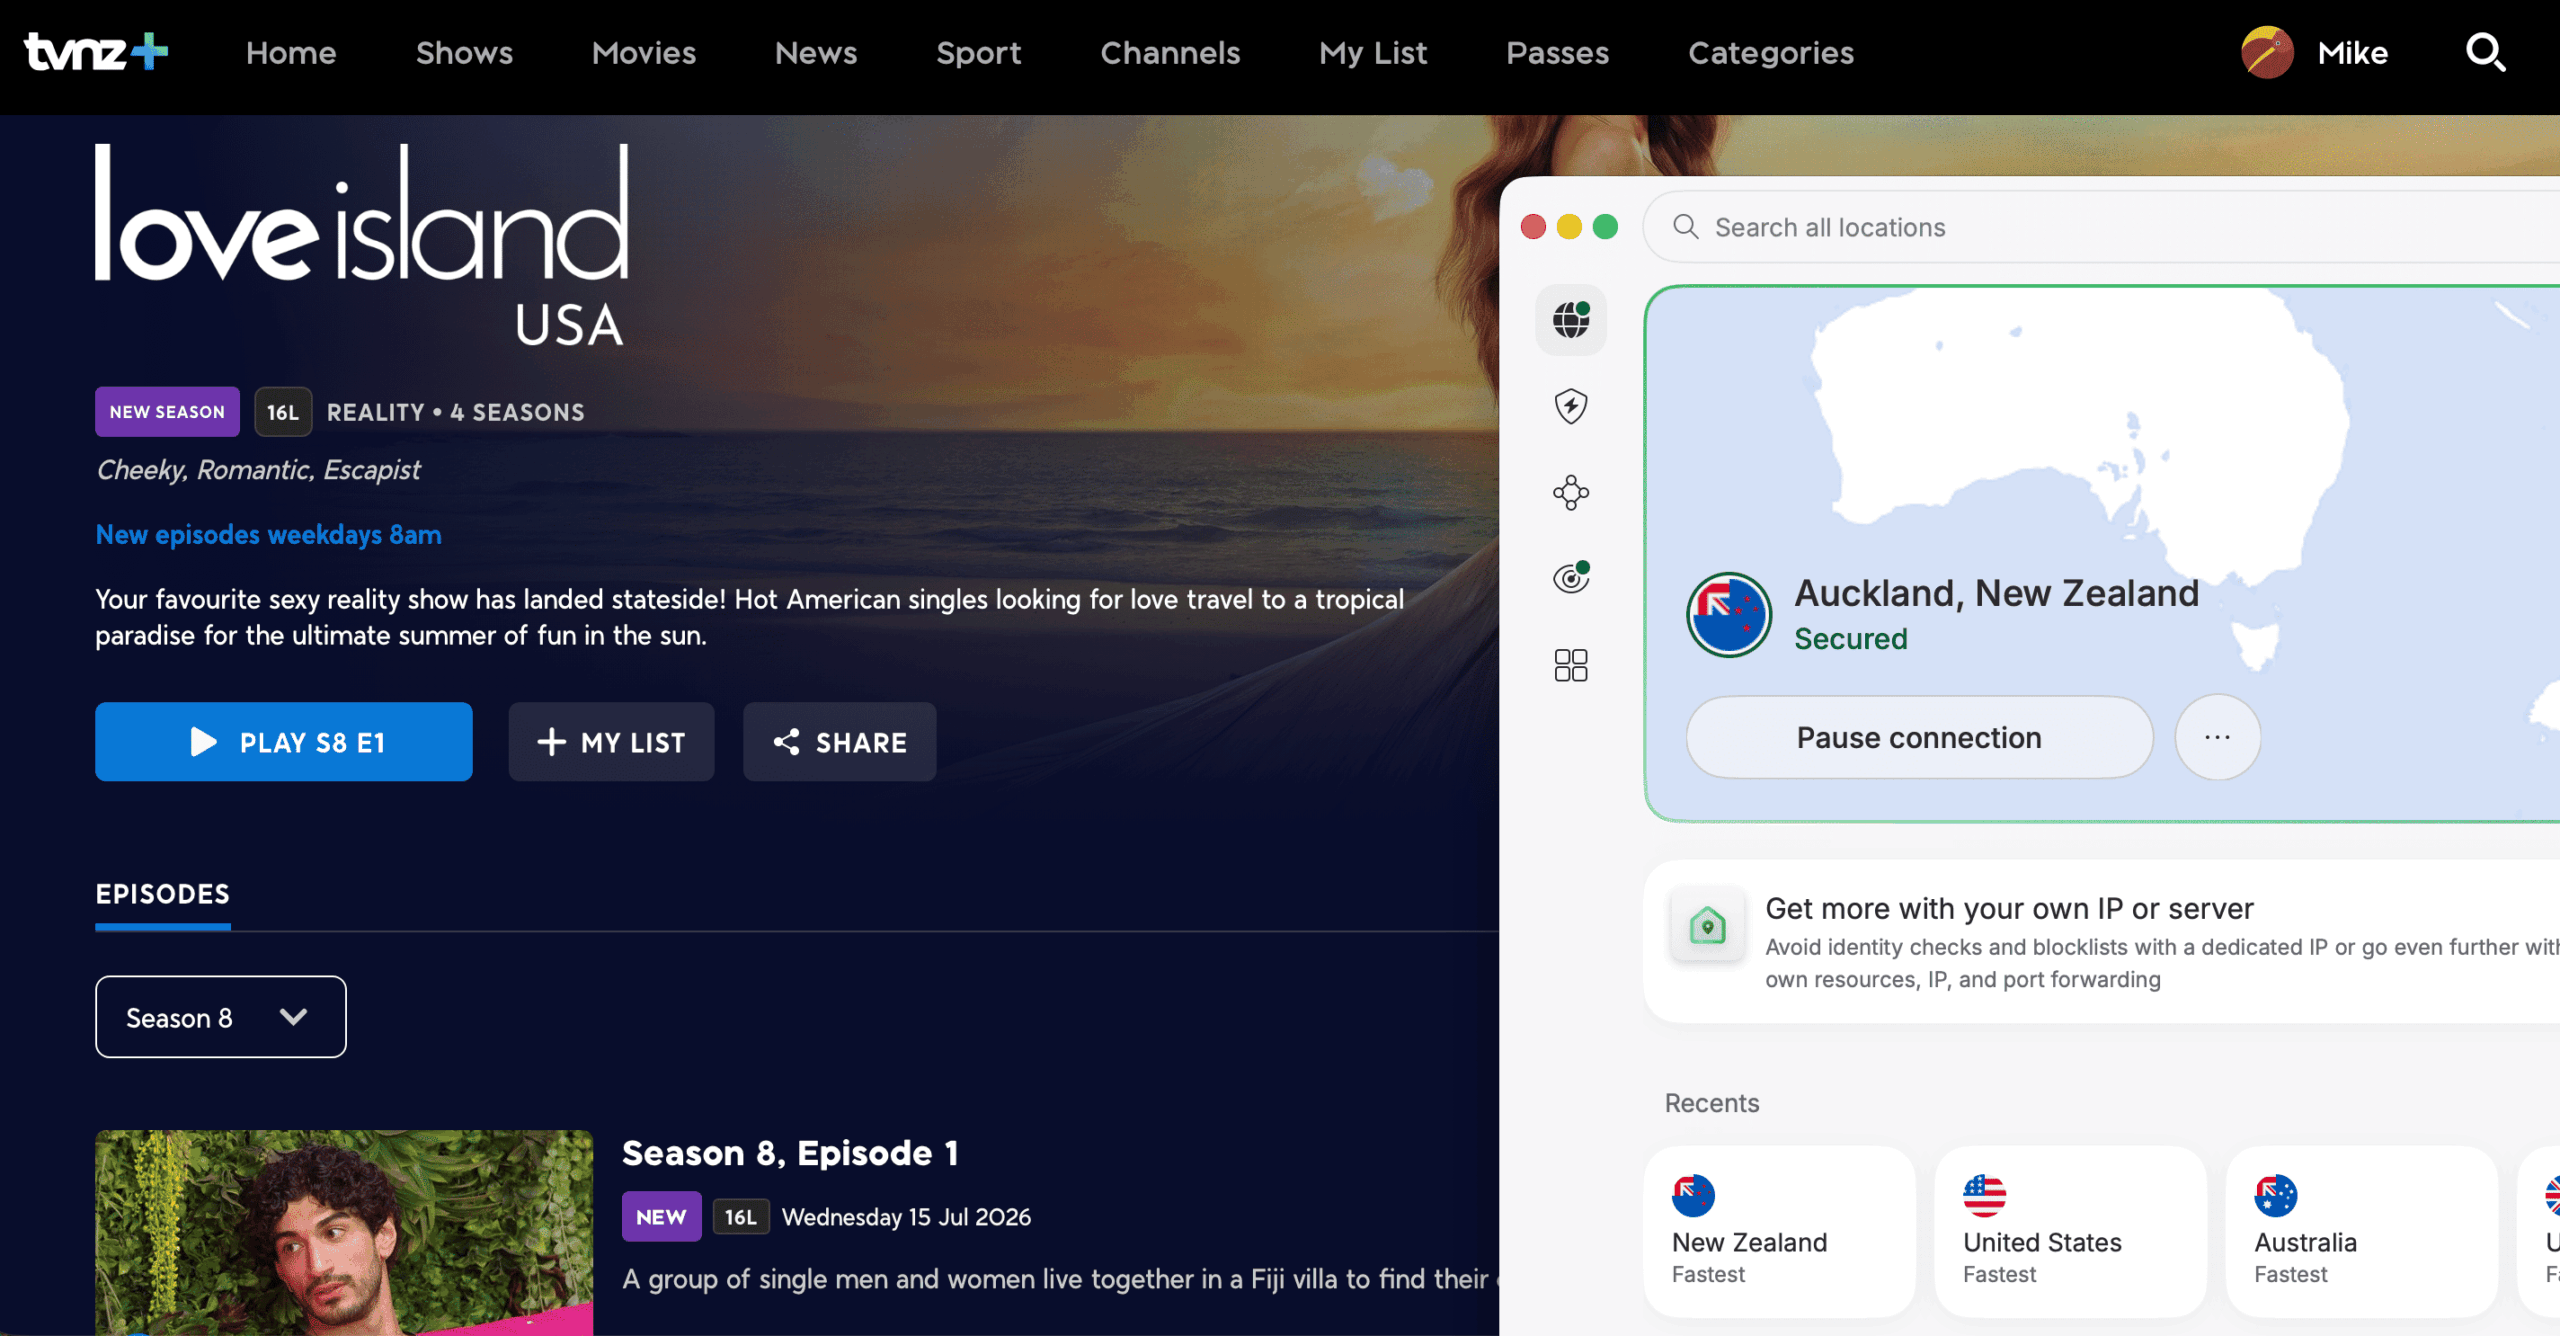Click the Secured status text
The height and width of the screenshot is (1336, 2560).
tap(1851, 639)
